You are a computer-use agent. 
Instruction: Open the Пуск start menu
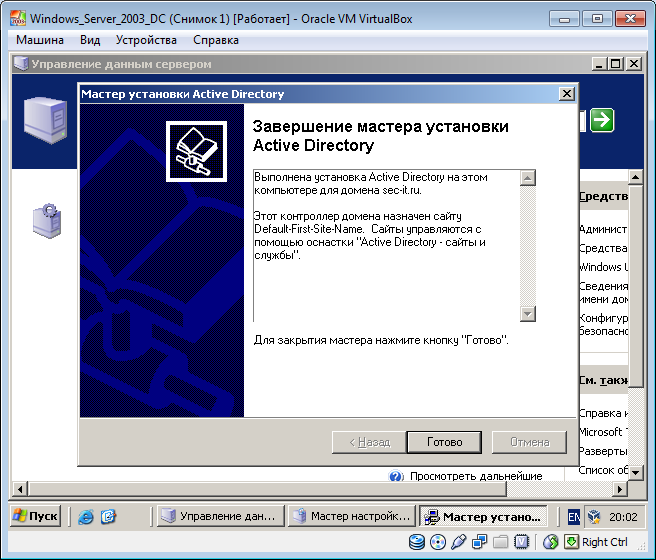tap(35, 516)
